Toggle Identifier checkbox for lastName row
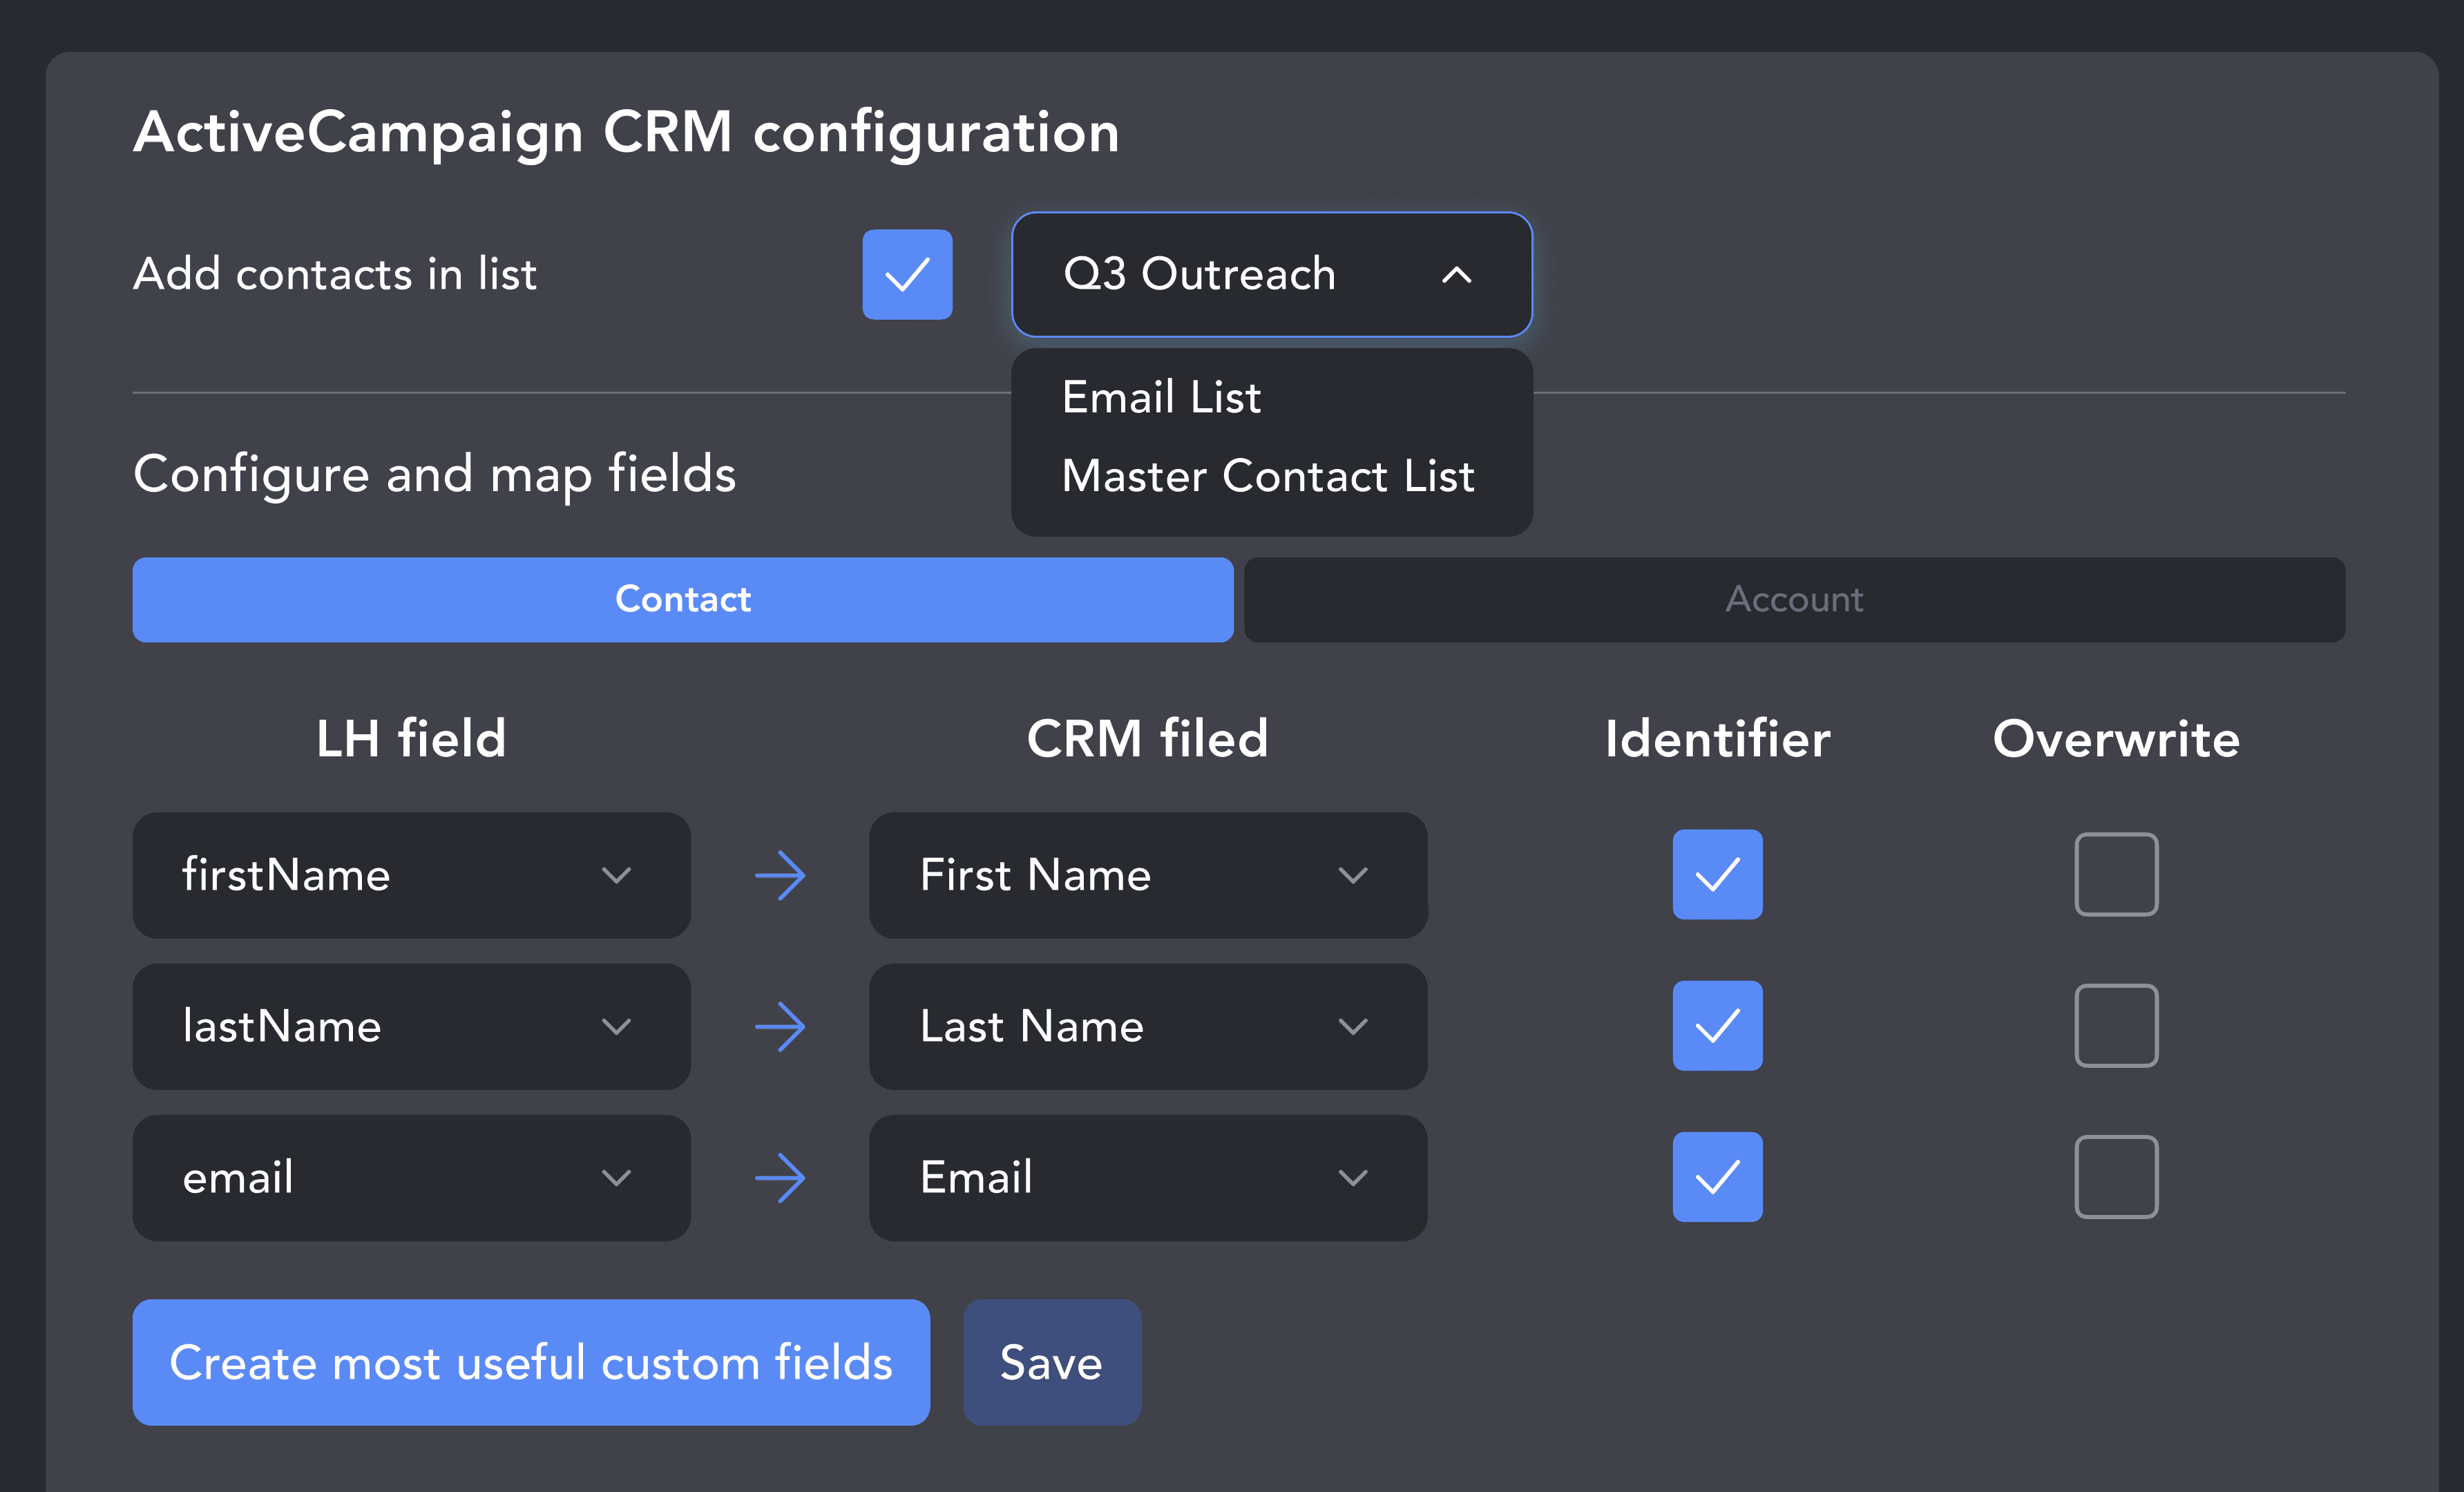 click(1717, 1025)
